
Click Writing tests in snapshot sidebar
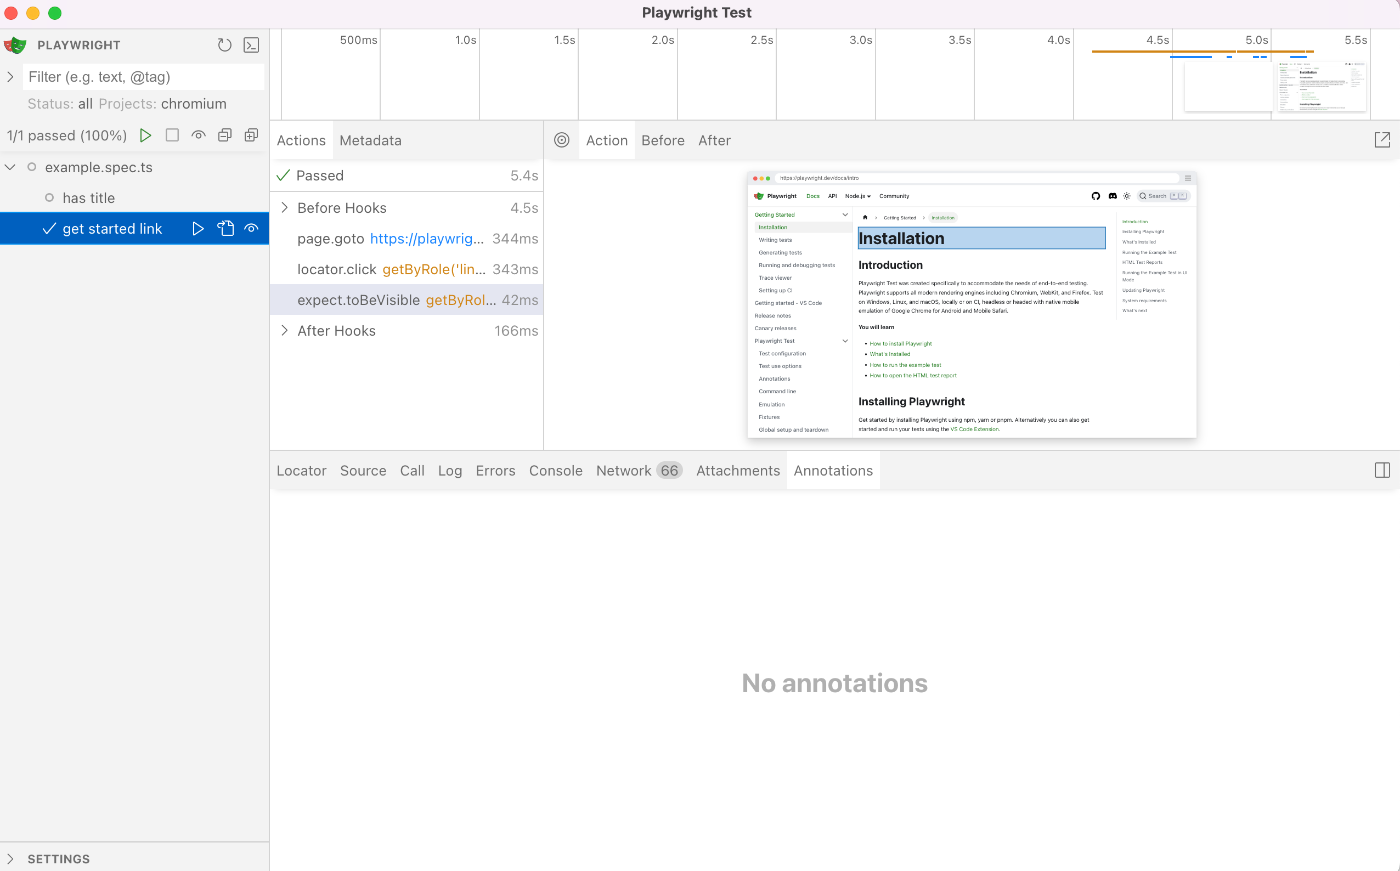click(x=775, y=240)
